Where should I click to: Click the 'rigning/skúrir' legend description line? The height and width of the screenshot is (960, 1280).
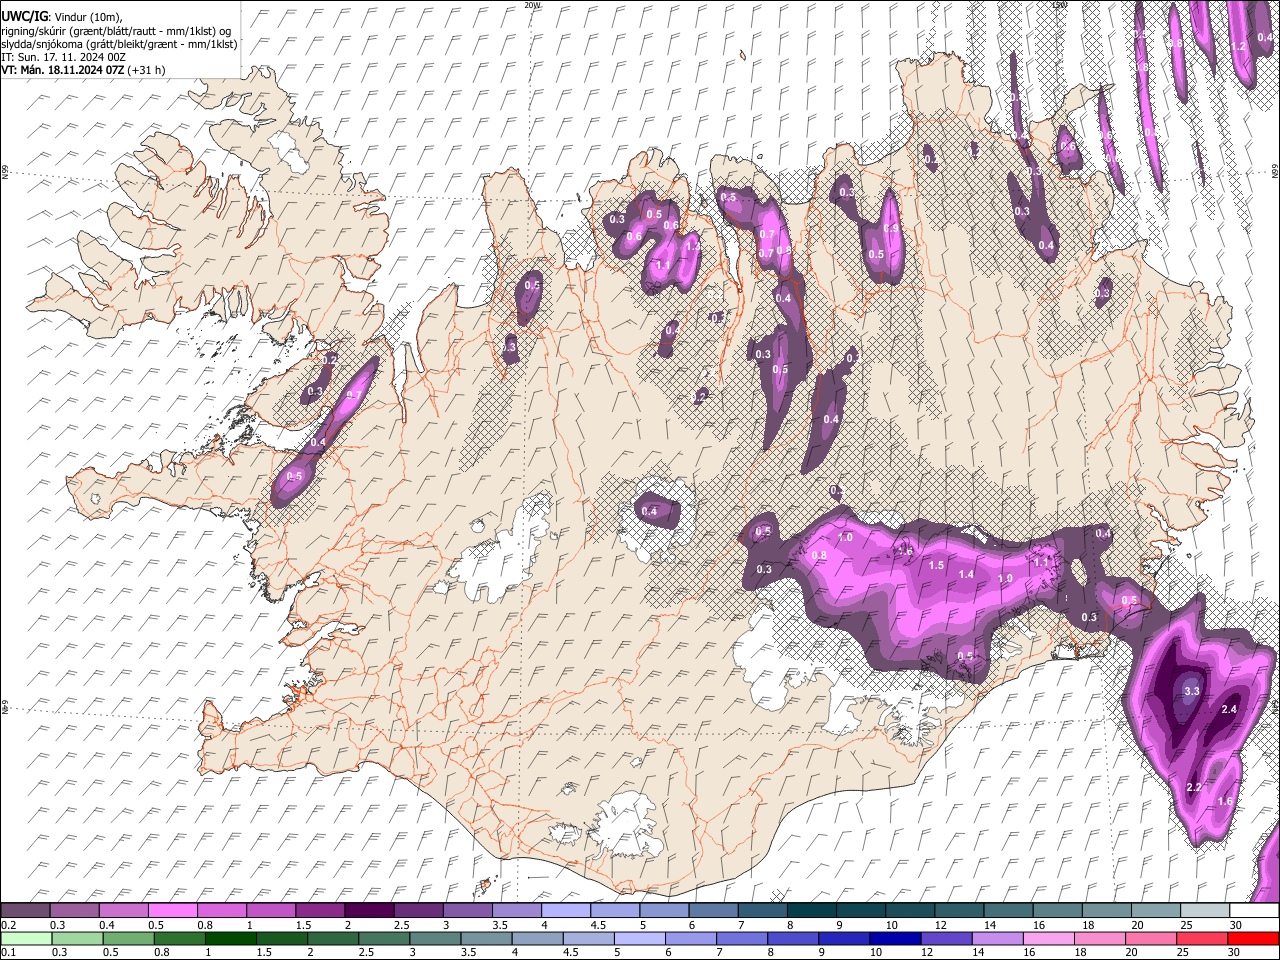click(117, 30)
